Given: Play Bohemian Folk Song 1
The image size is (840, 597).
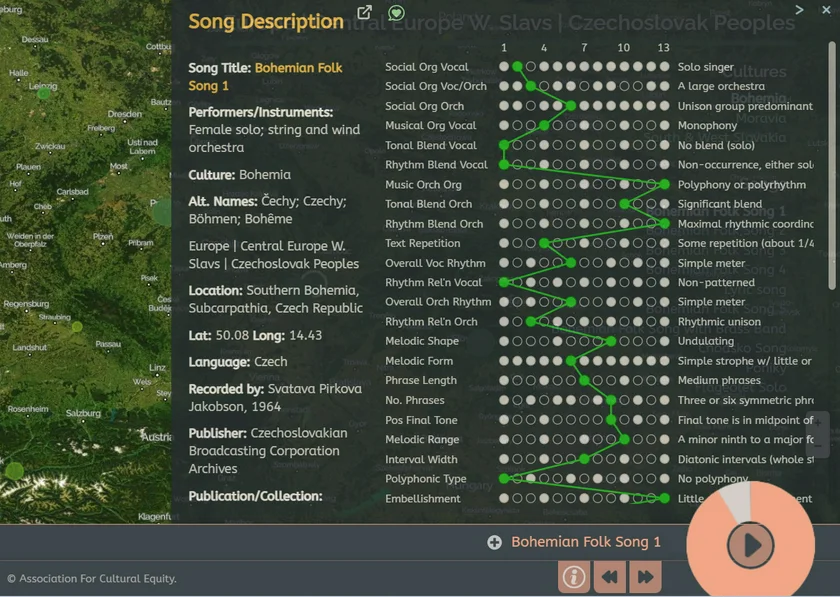Looking at the screenshot, I should (x=750, y=545).
